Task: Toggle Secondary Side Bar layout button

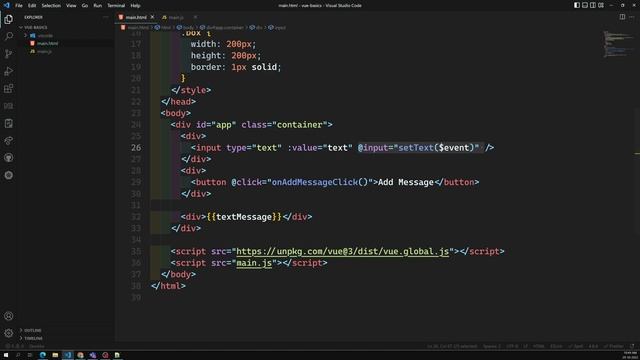Action: coord(593,5)
